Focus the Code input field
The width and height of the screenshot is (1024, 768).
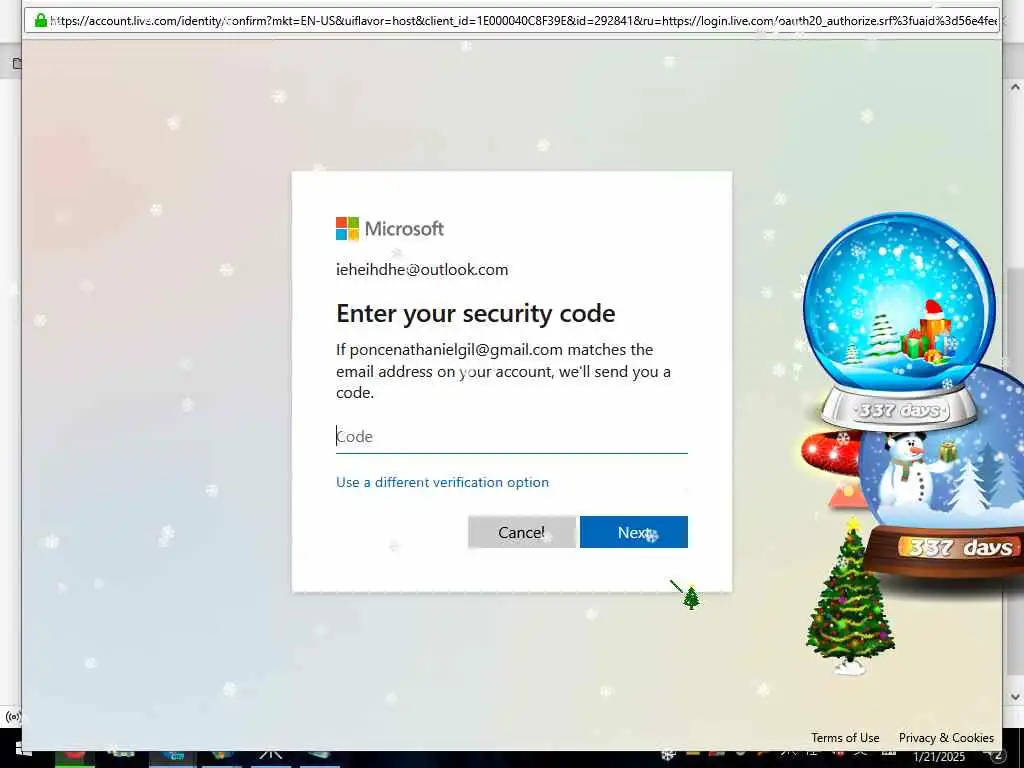pos(511,436)
